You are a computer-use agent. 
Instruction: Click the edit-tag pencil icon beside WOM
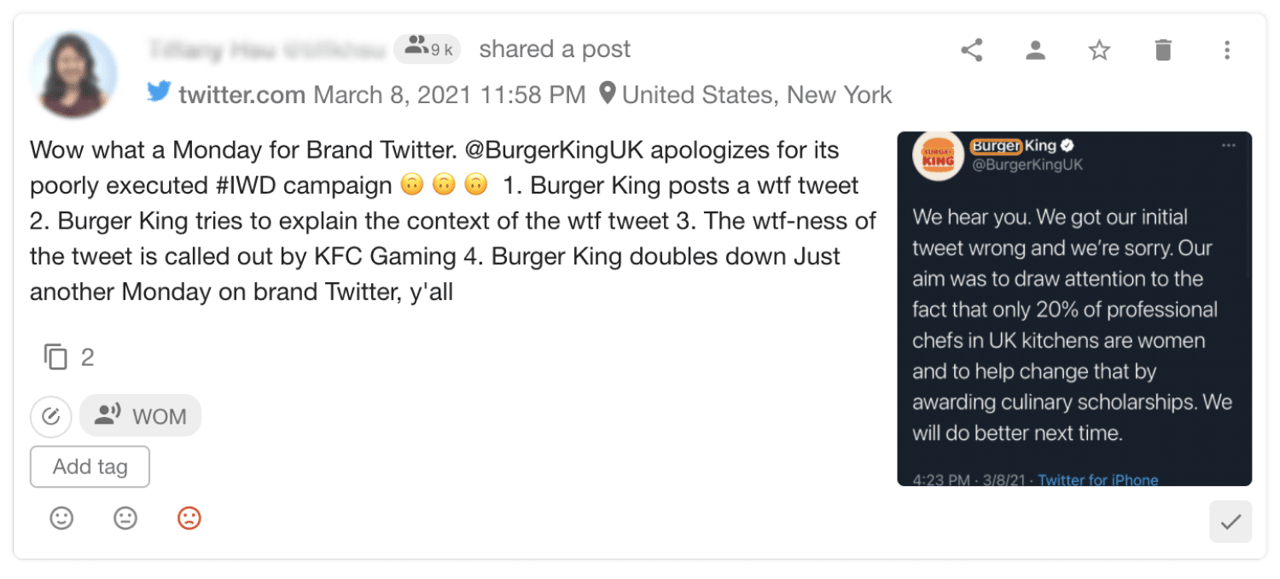[x=51, y=416]
